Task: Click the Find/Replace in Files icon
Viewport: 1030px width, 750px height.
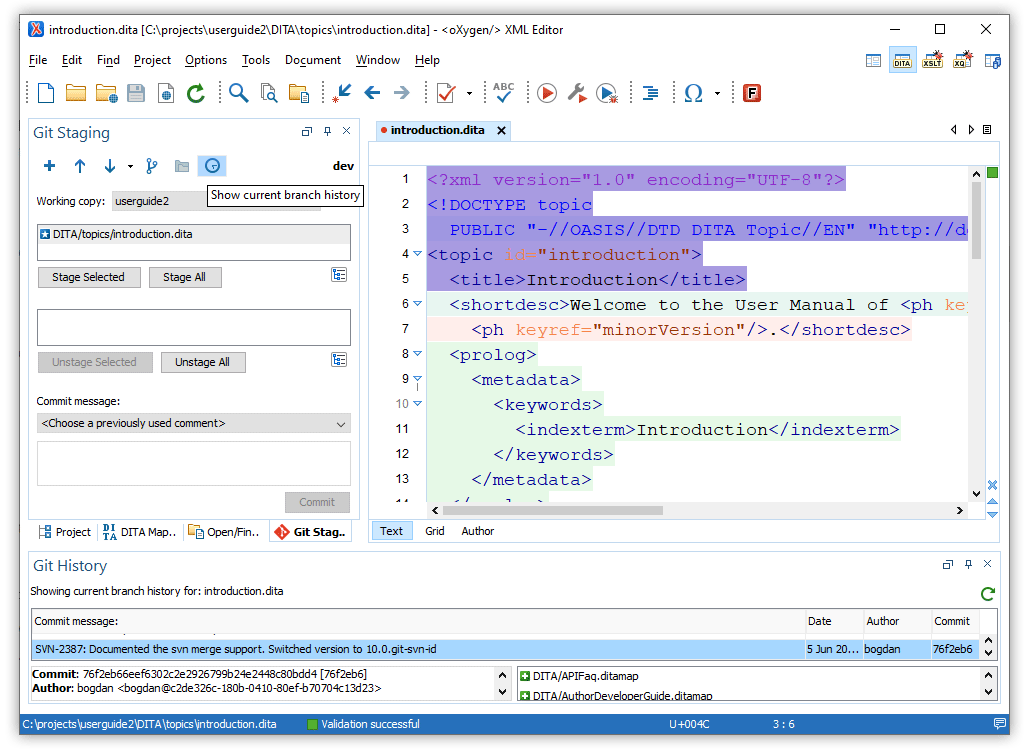Action: (269, 93)
